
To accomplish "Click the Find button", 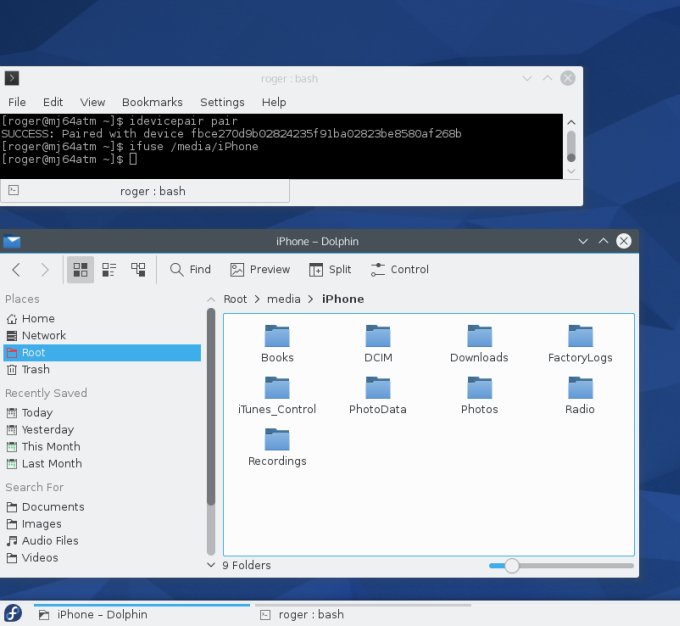I will 190,270.
